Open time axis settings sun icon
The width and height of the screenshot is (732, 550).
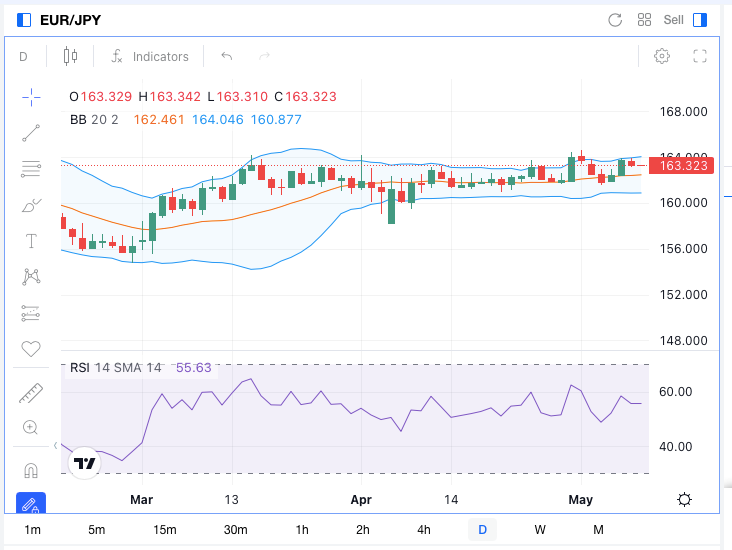(x=684, y=500)
